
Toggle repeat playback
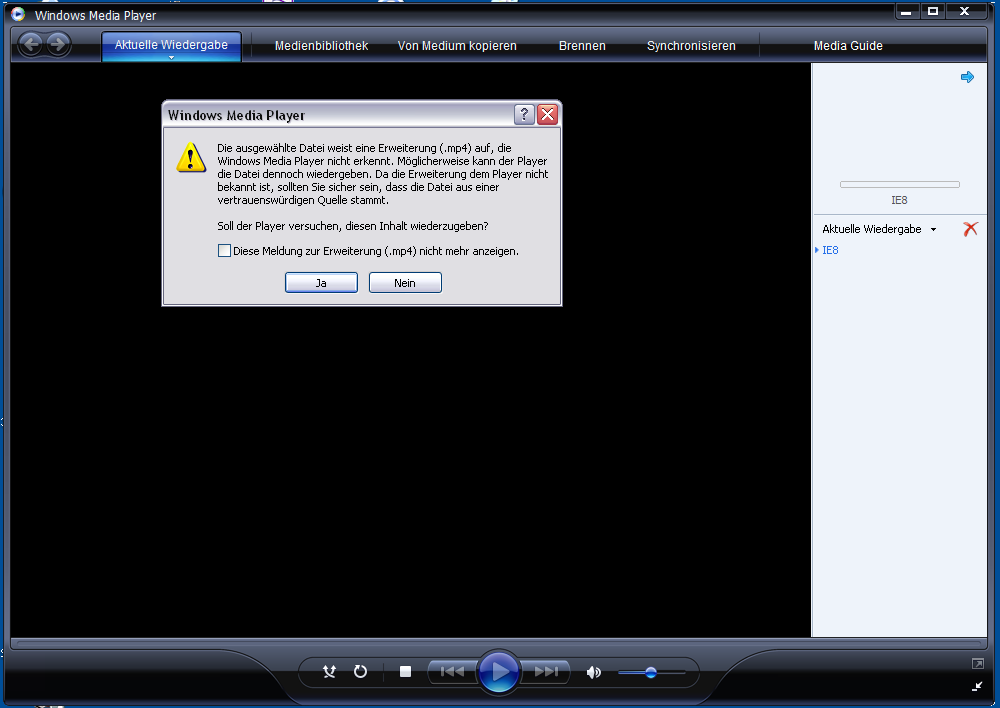pyautogui.click(x=360, y=671)
